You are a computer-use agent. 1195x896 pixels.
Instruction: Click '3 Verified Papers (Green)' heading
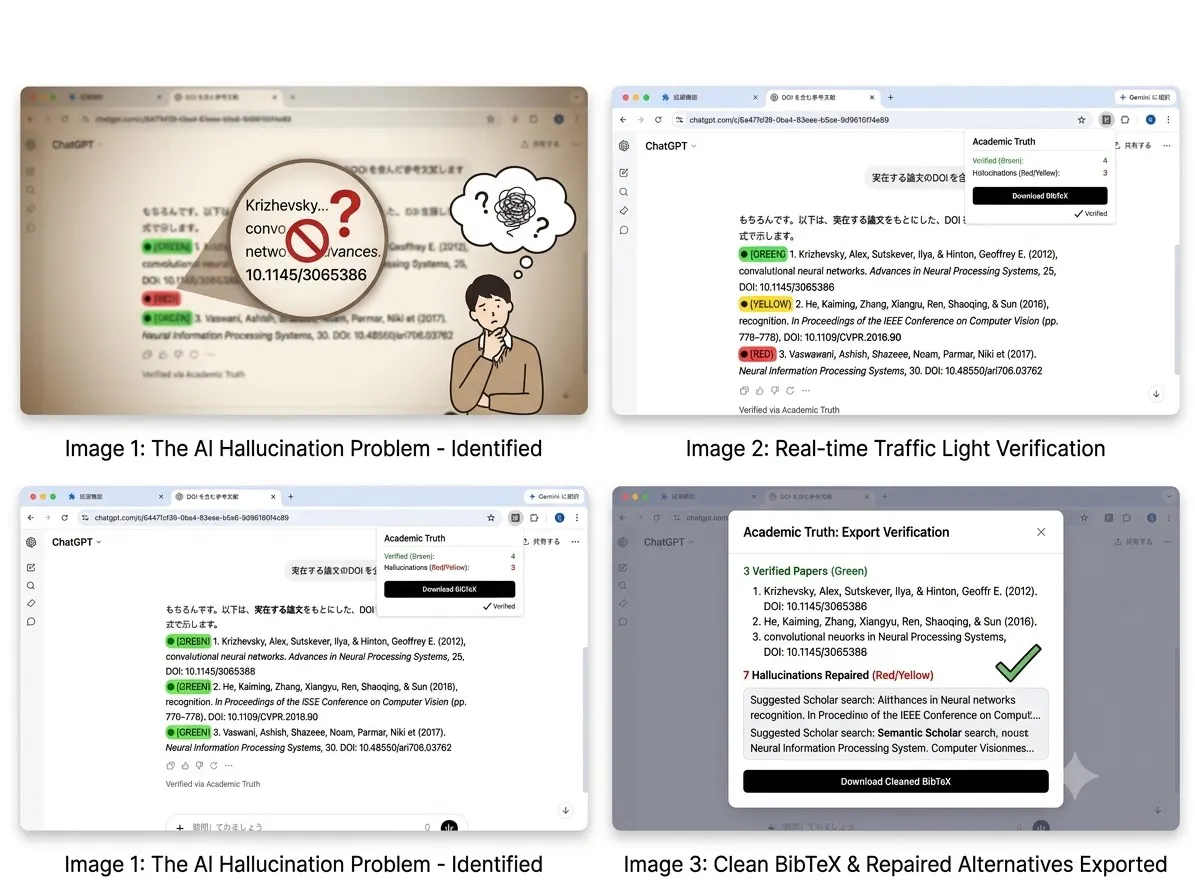(x=805, y=571)
